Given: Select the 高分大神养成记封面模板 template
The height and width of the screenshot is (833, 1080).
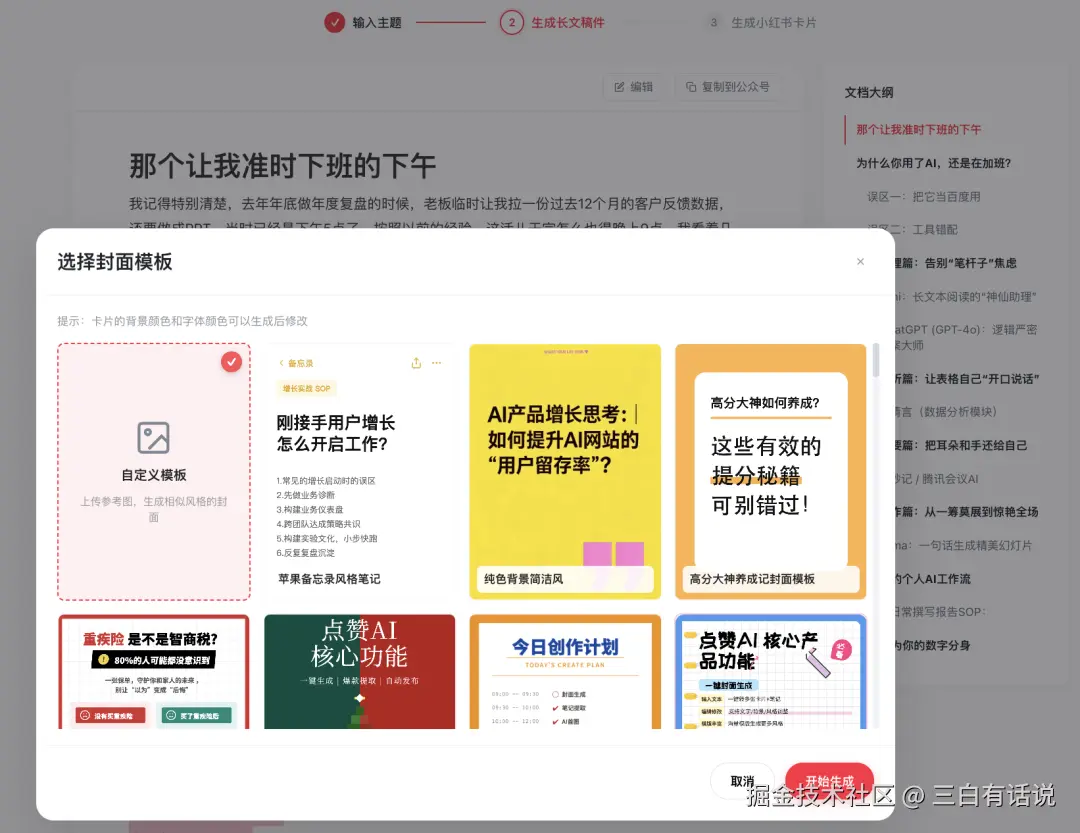Looking at the screenshot, I should click(x=770, y=470).
